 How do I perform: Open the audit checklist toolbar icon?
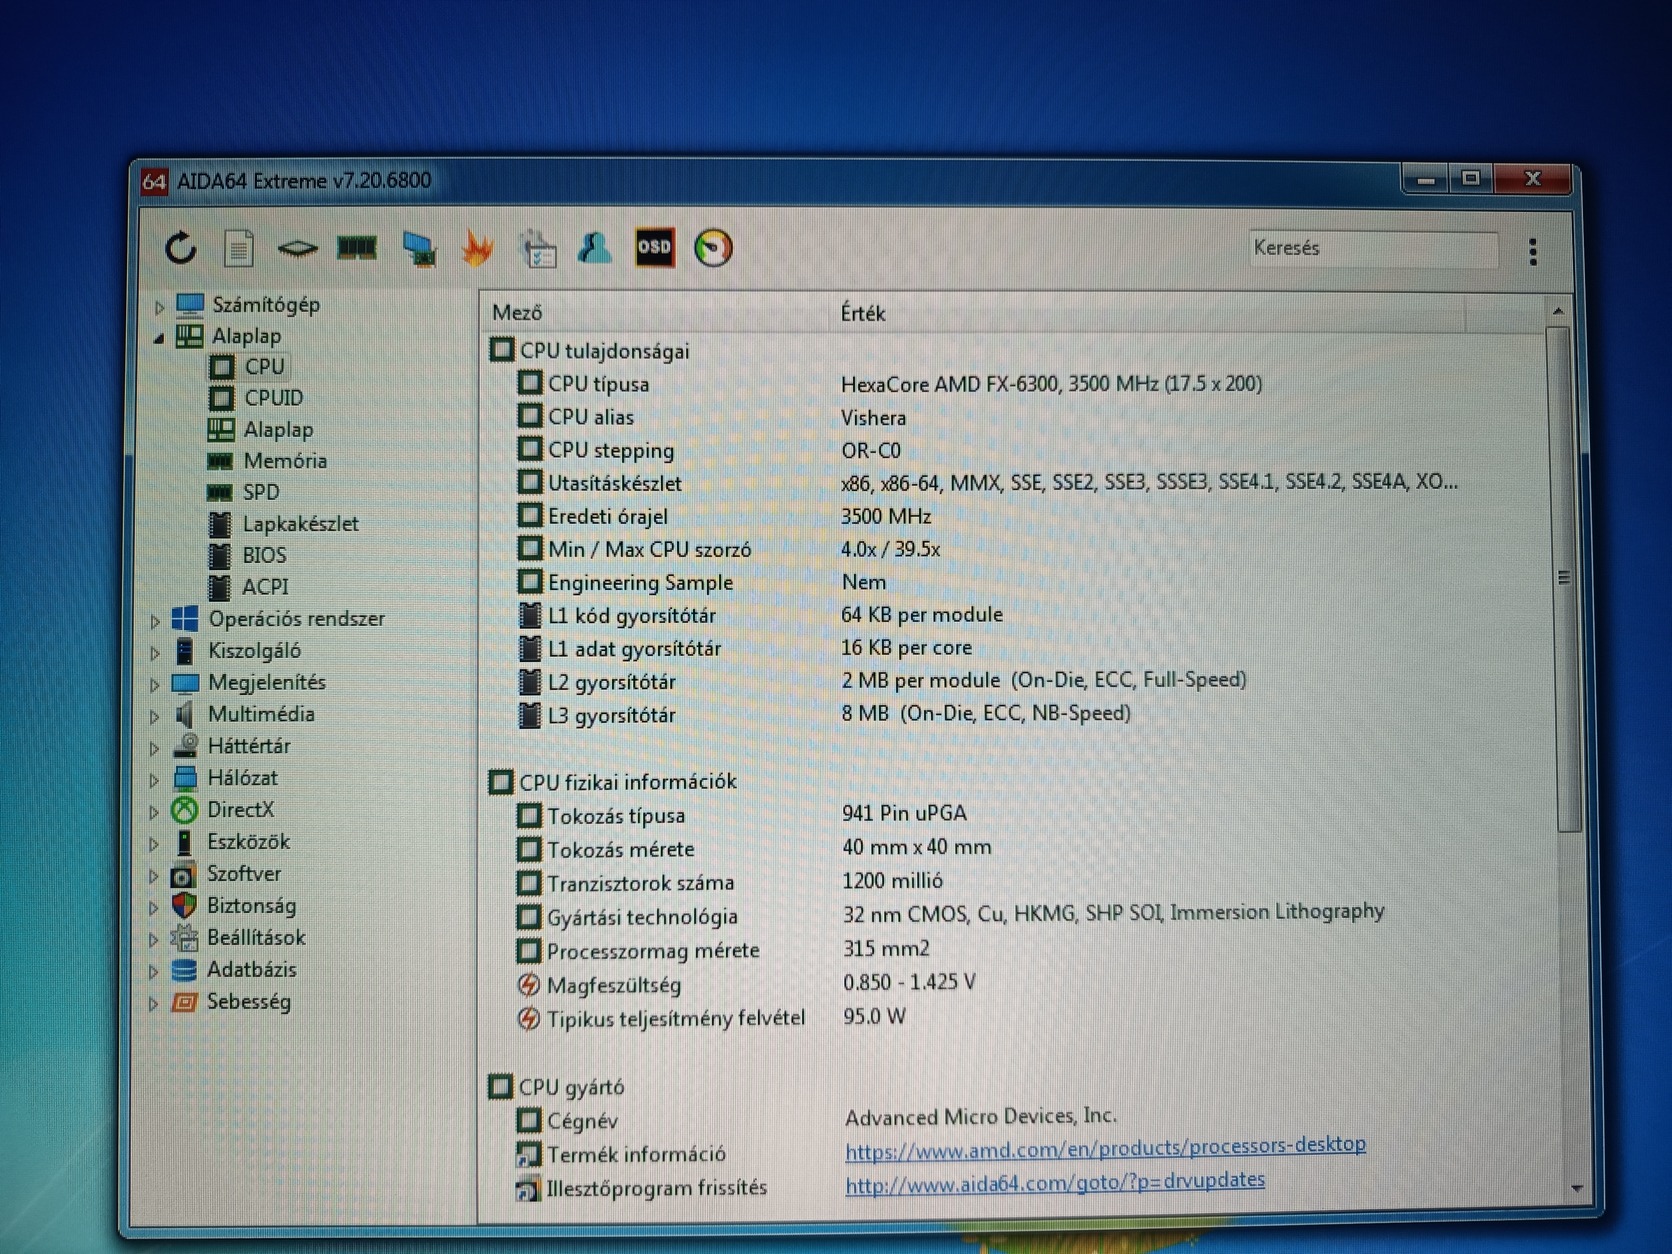coord(538,248)
